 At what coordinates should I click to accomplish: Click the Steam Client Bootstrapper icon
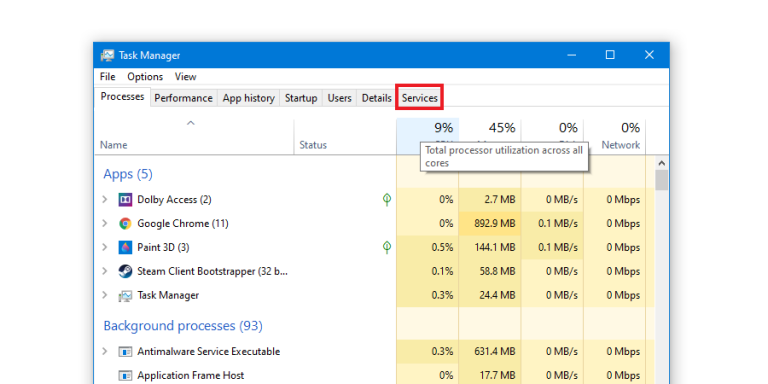click(x=125, y=271)
